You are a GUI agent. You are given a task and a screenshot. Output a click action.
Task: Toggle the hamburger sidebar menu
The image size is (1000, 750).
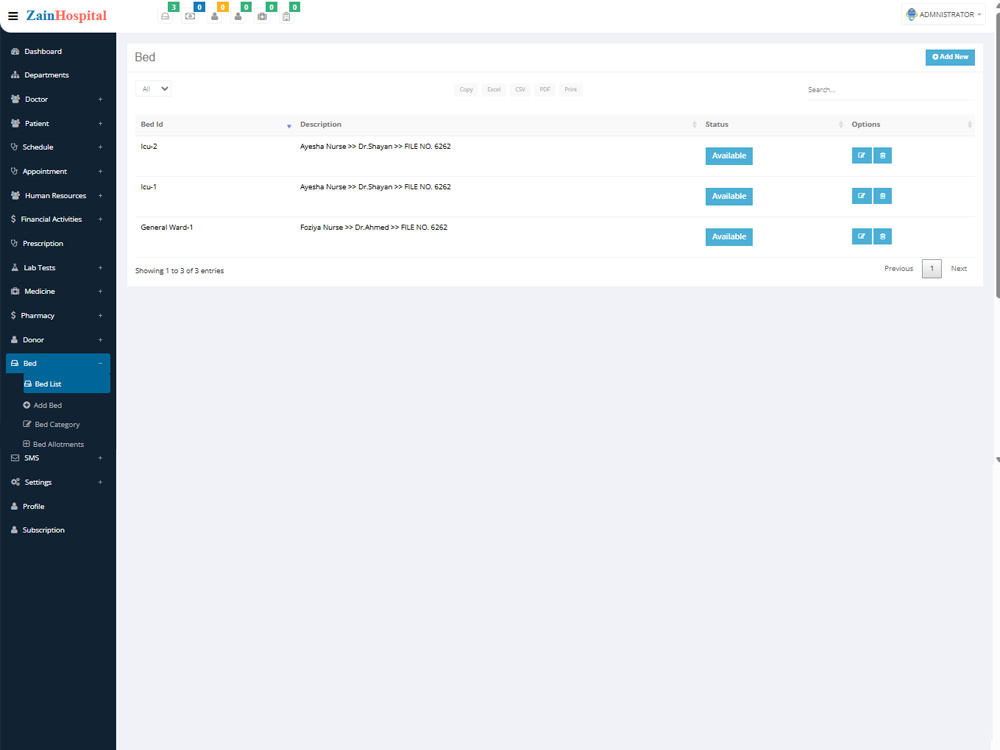click(13, 15)
